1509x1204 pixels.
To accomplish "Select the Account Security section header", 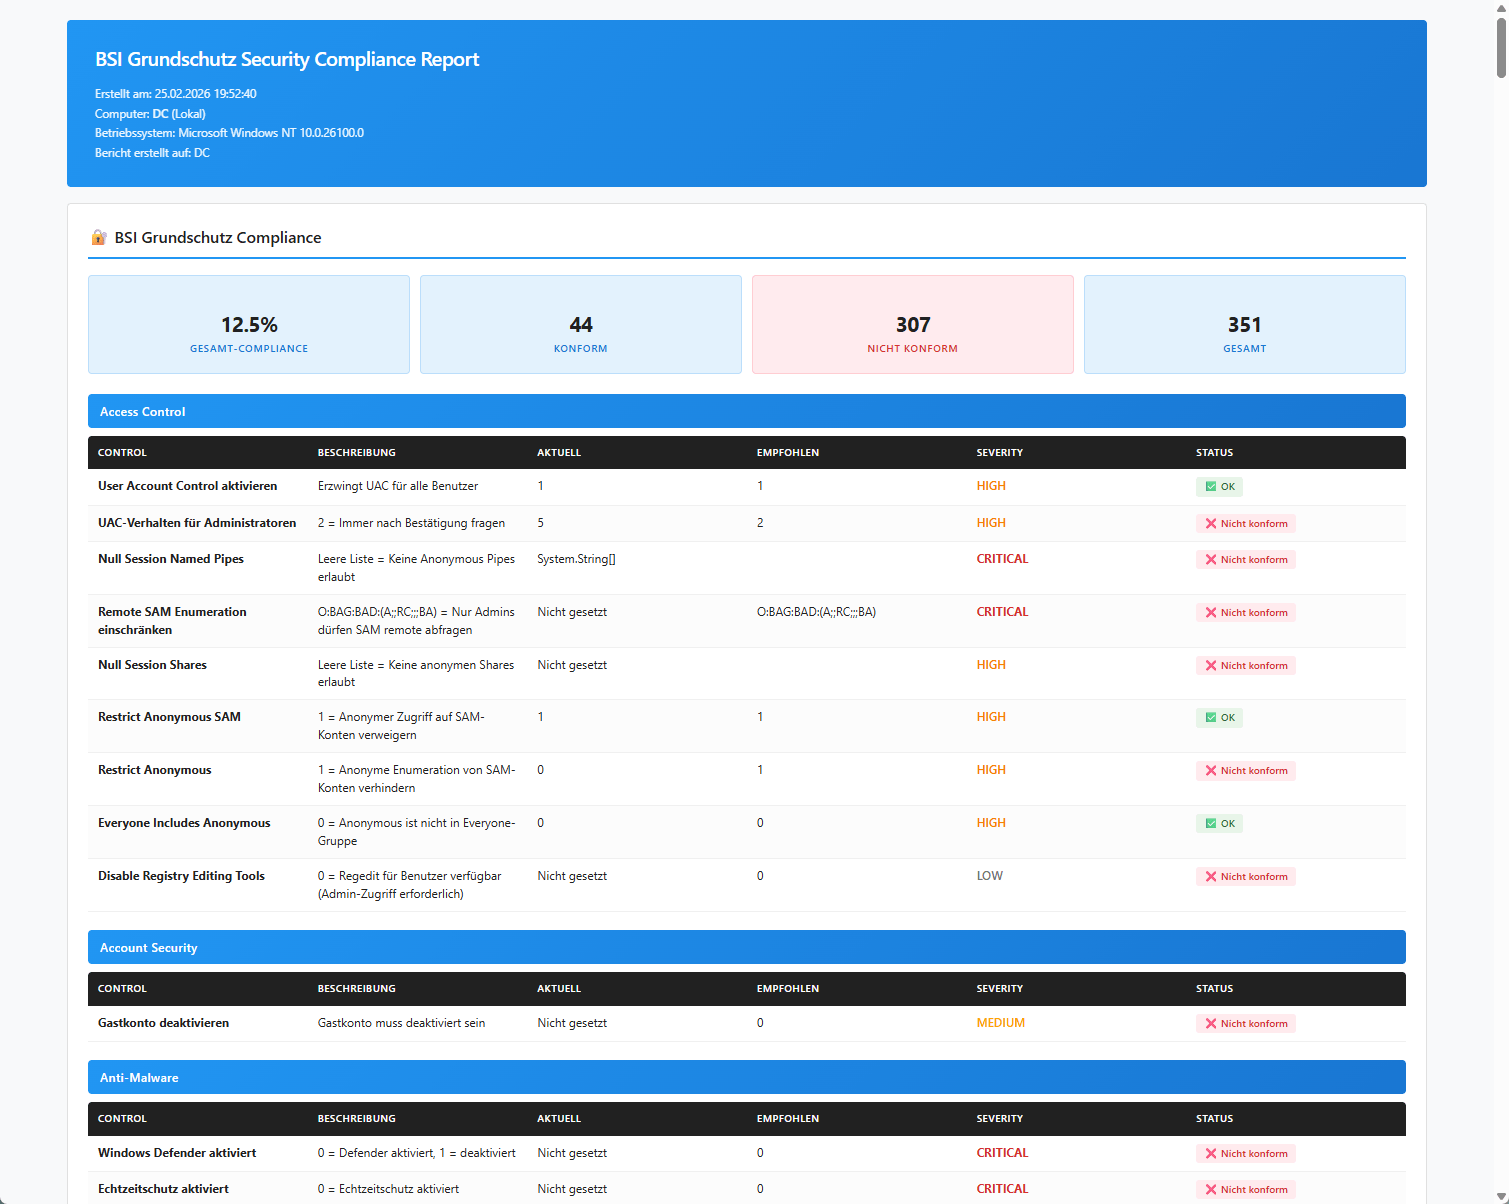I will click(x=746, y=947).
